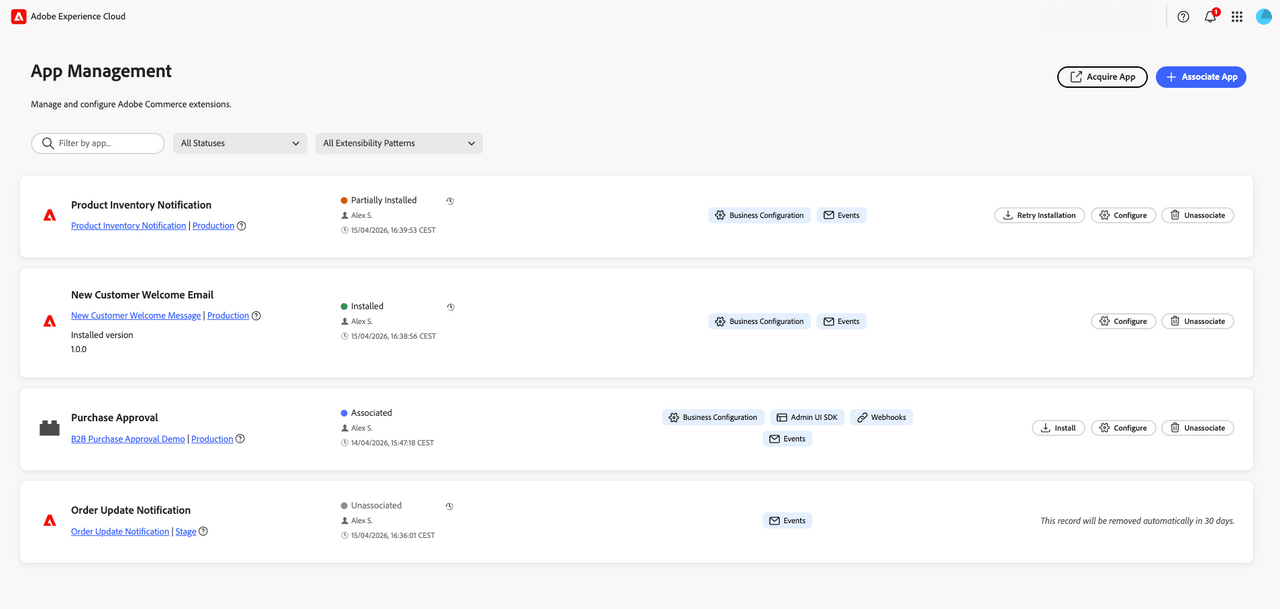Click the Installed status text
Screen dimensions: 1280x609
[367, 306]
